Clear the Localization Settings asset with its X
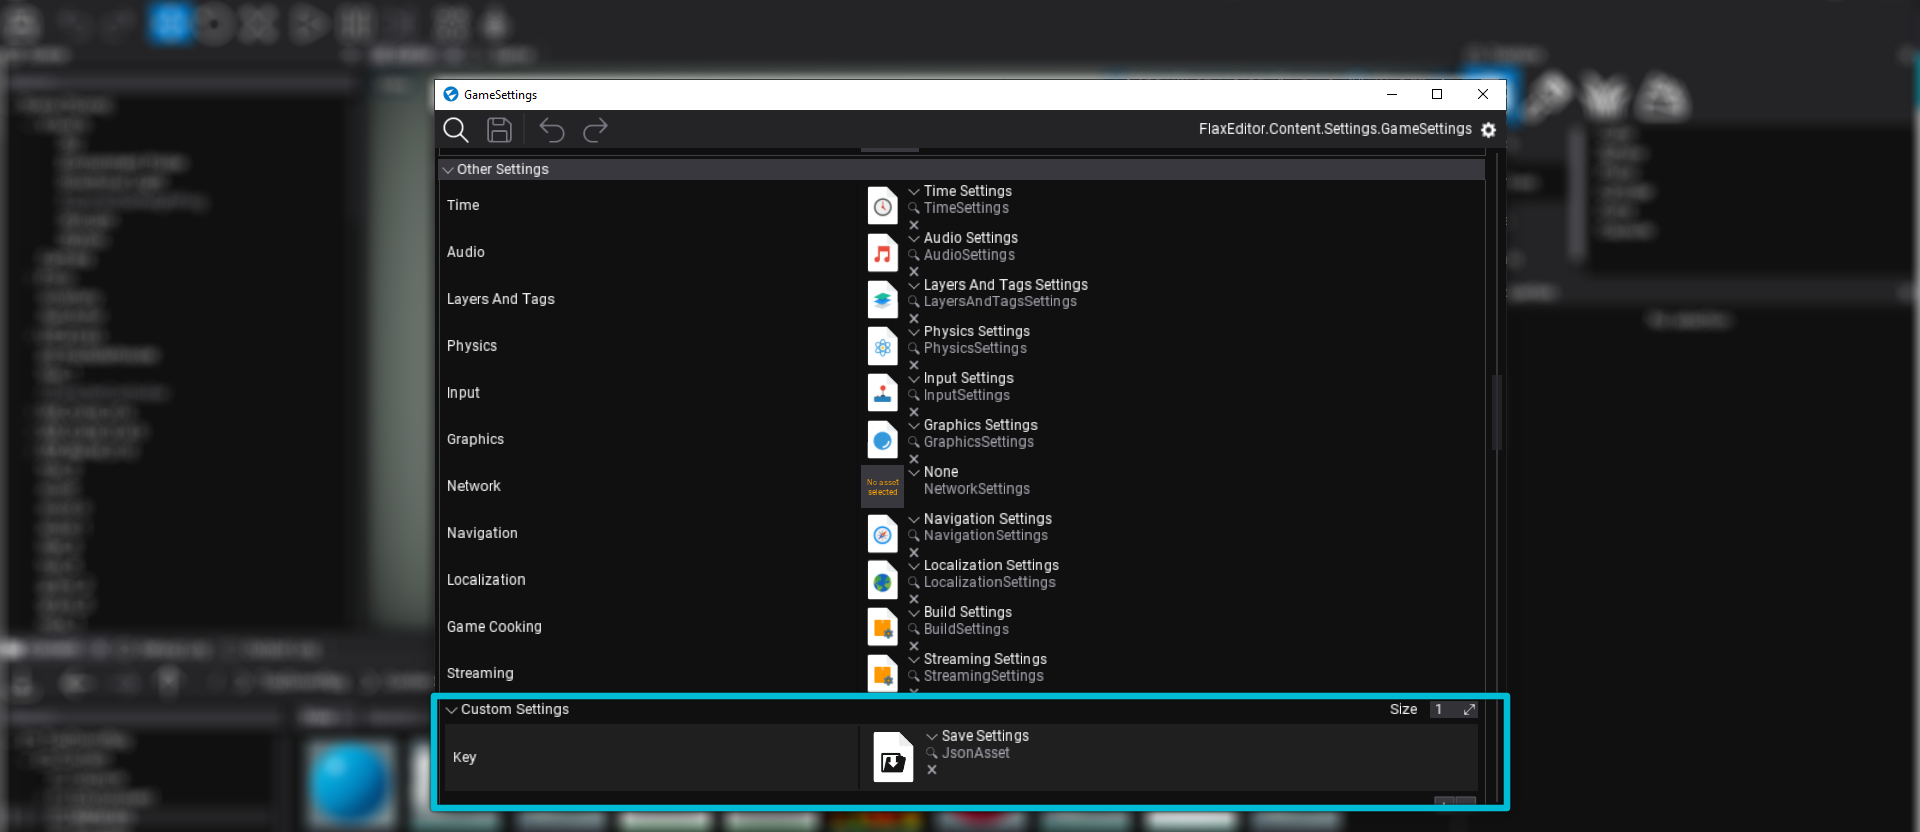The image size is (1920, 832). pos(914,599)
